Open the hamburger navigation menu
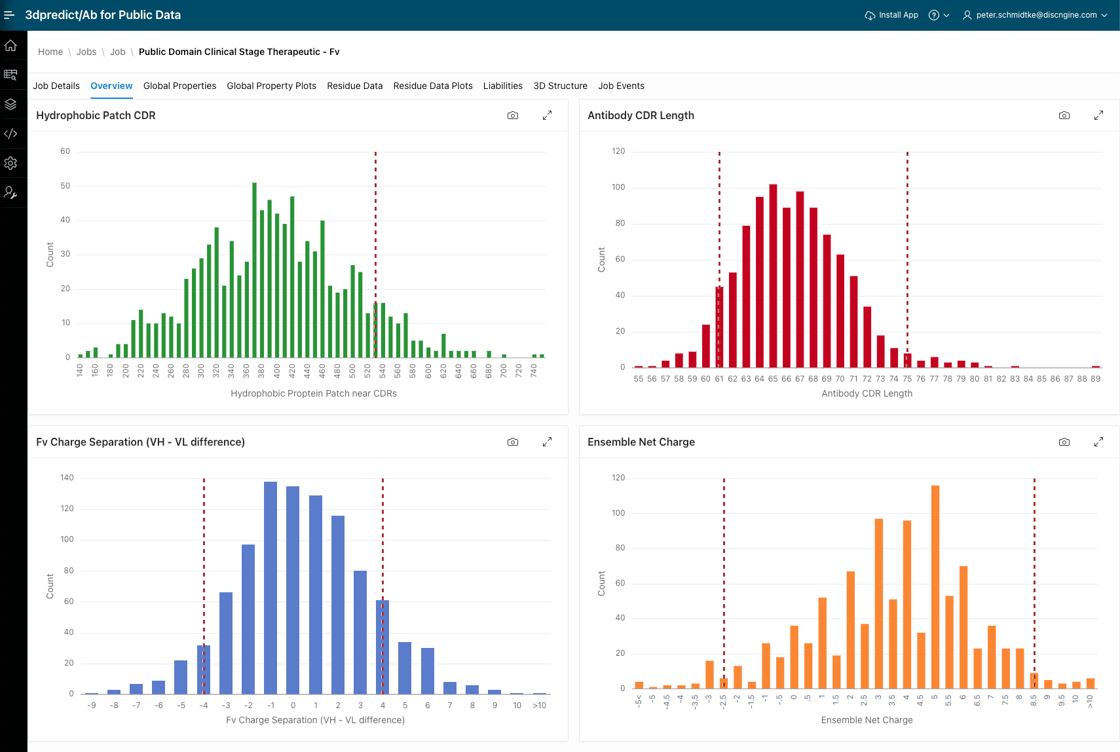 (x=10, y=15)
